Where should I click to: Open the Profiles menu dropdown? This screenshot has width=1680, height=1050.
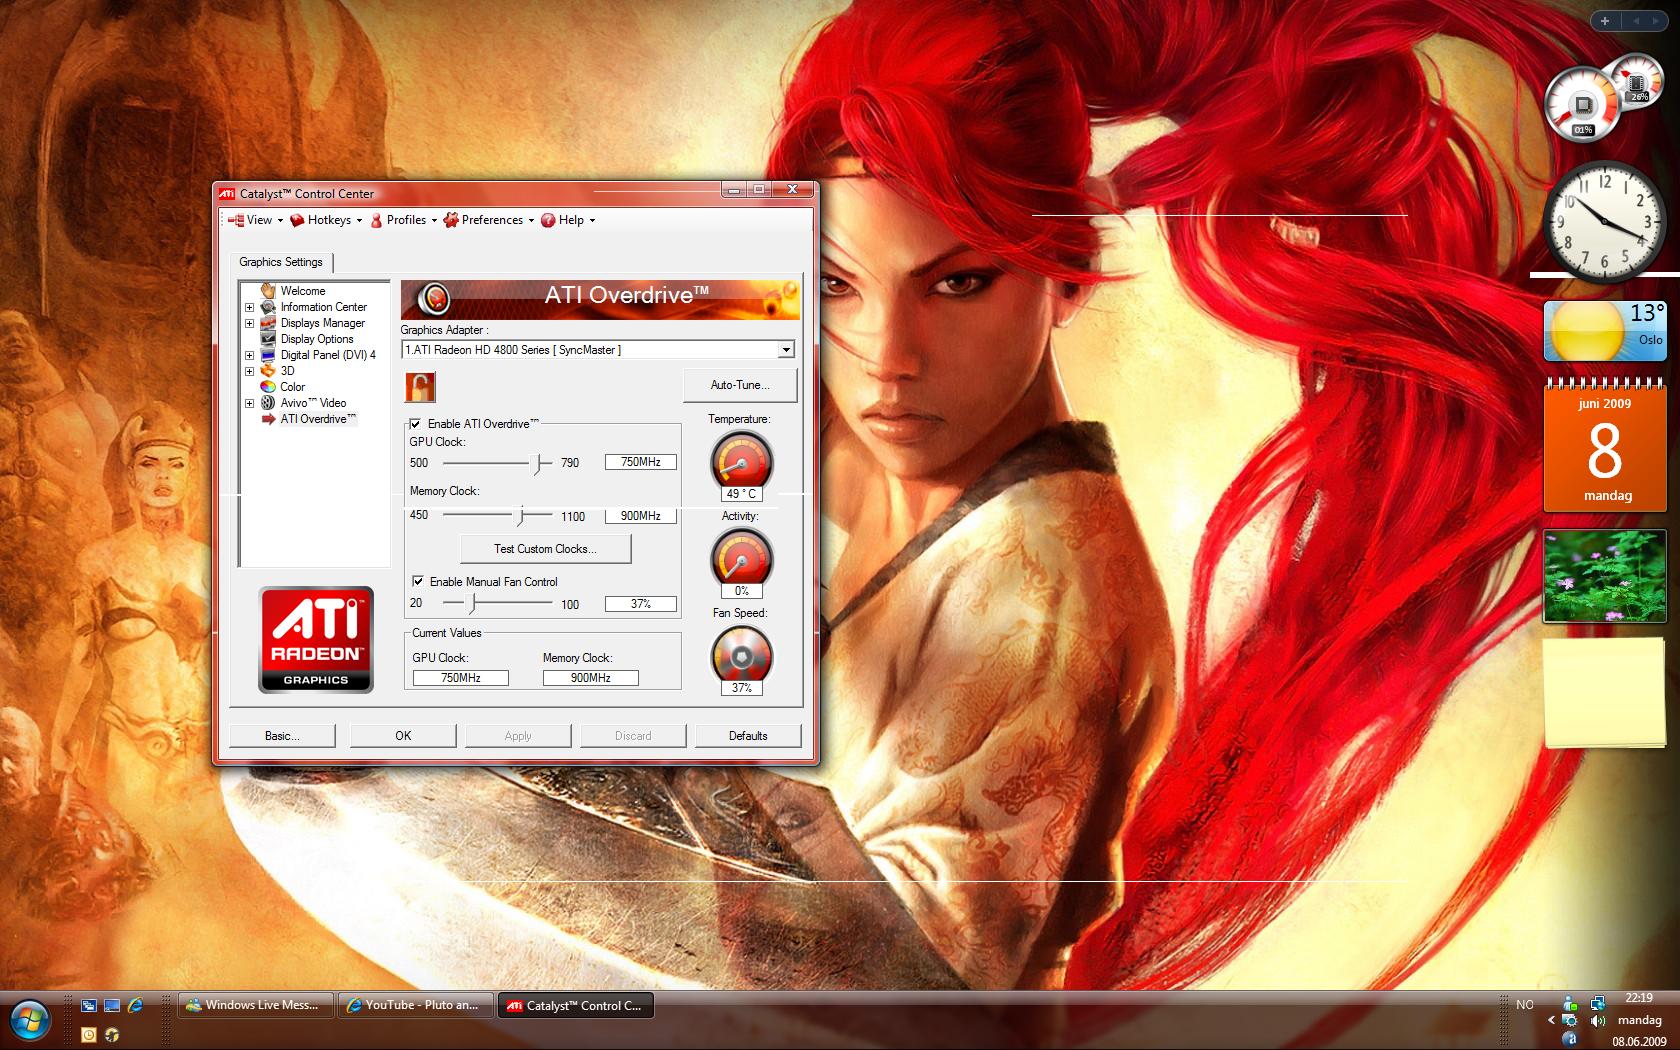(403, 220)
